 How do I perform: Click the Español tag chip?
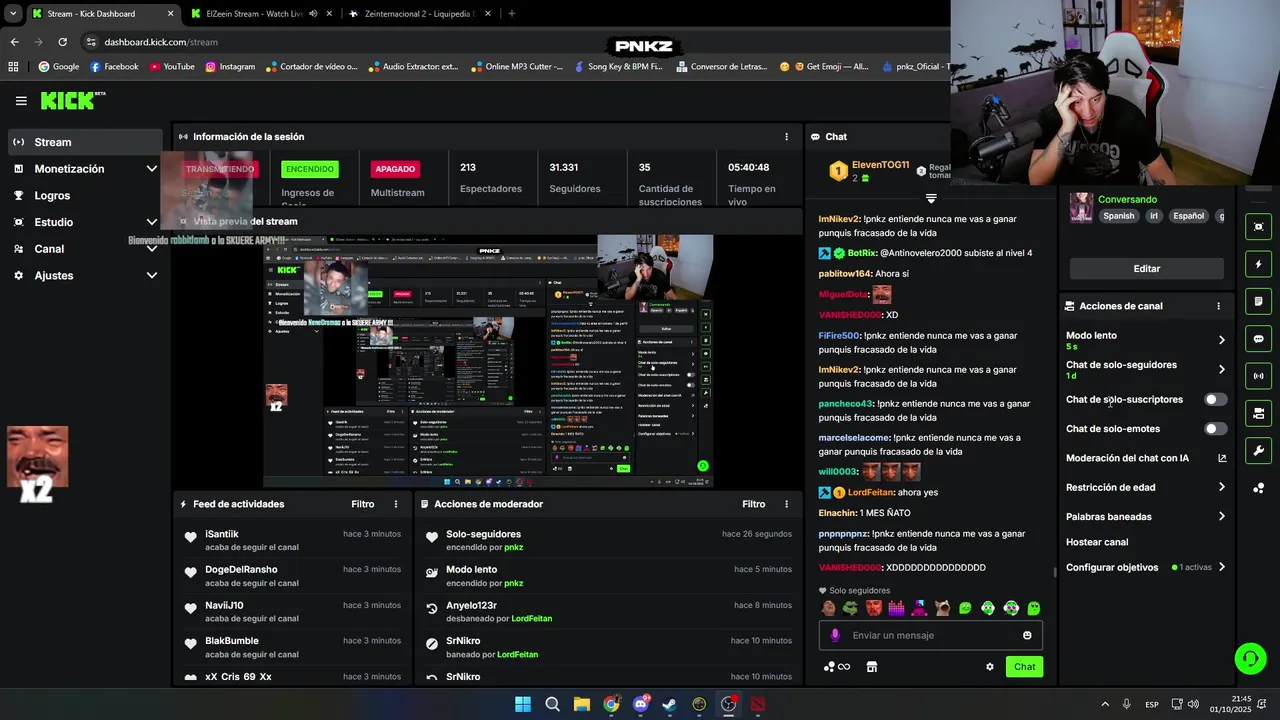(x=1189, y=216)
